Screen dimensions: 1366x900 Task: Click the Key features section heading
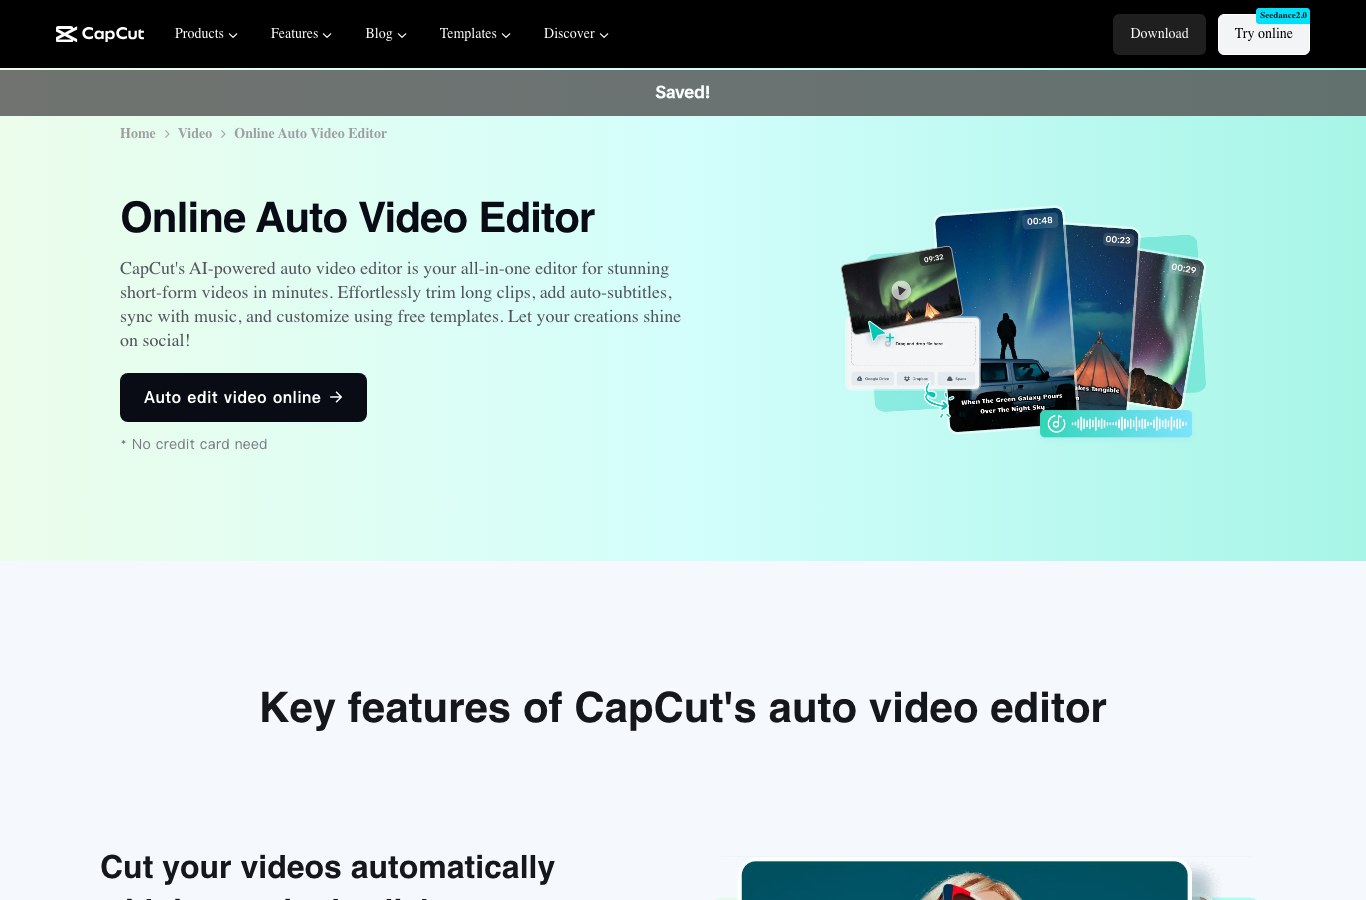[683, 708]
